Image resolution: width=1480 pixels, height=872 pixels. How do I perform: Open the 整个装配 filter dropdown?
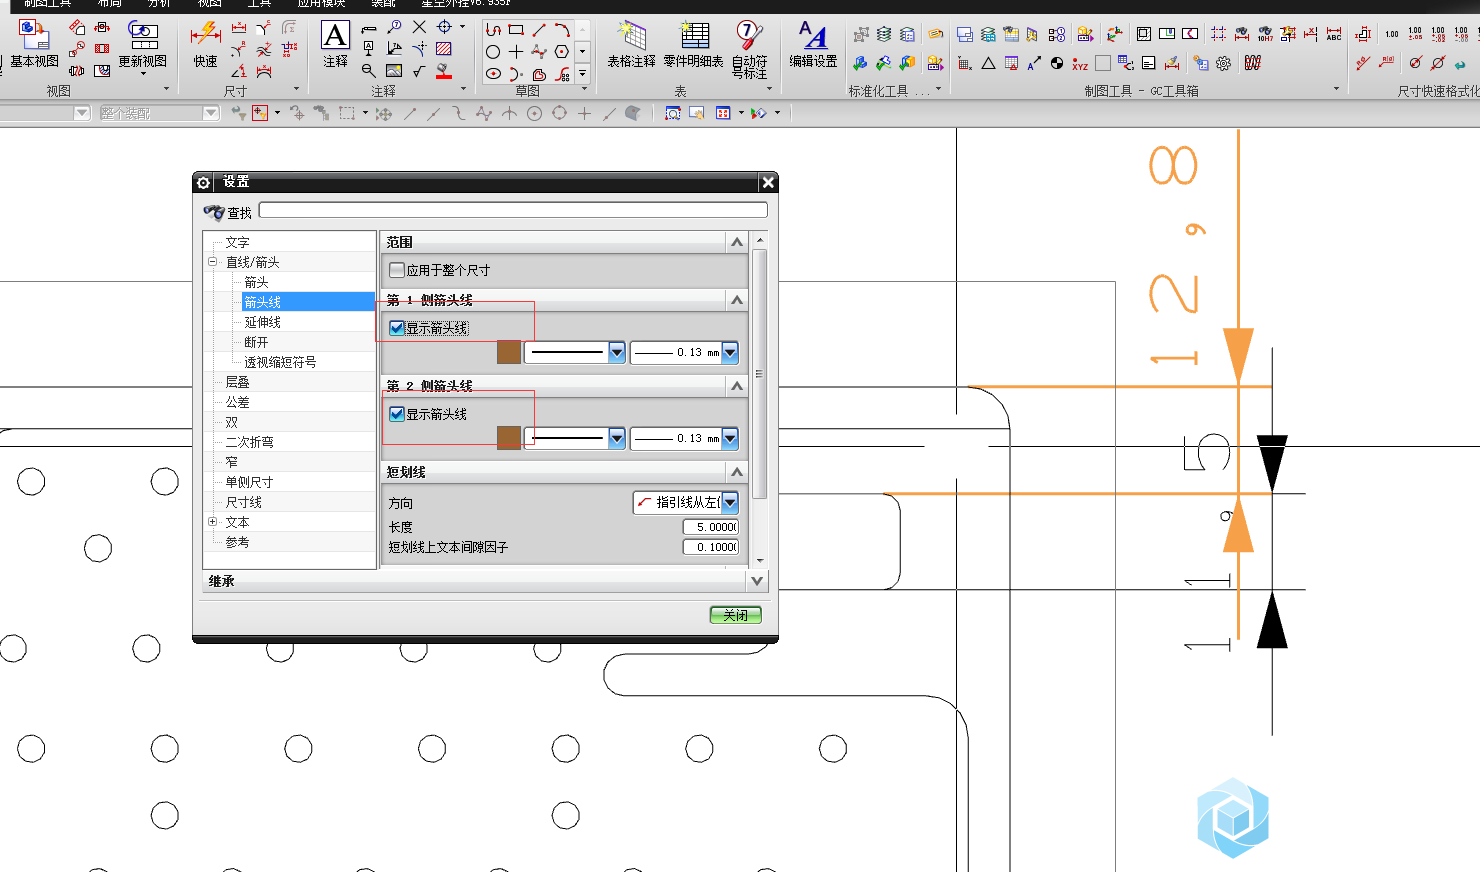(211, 114)
